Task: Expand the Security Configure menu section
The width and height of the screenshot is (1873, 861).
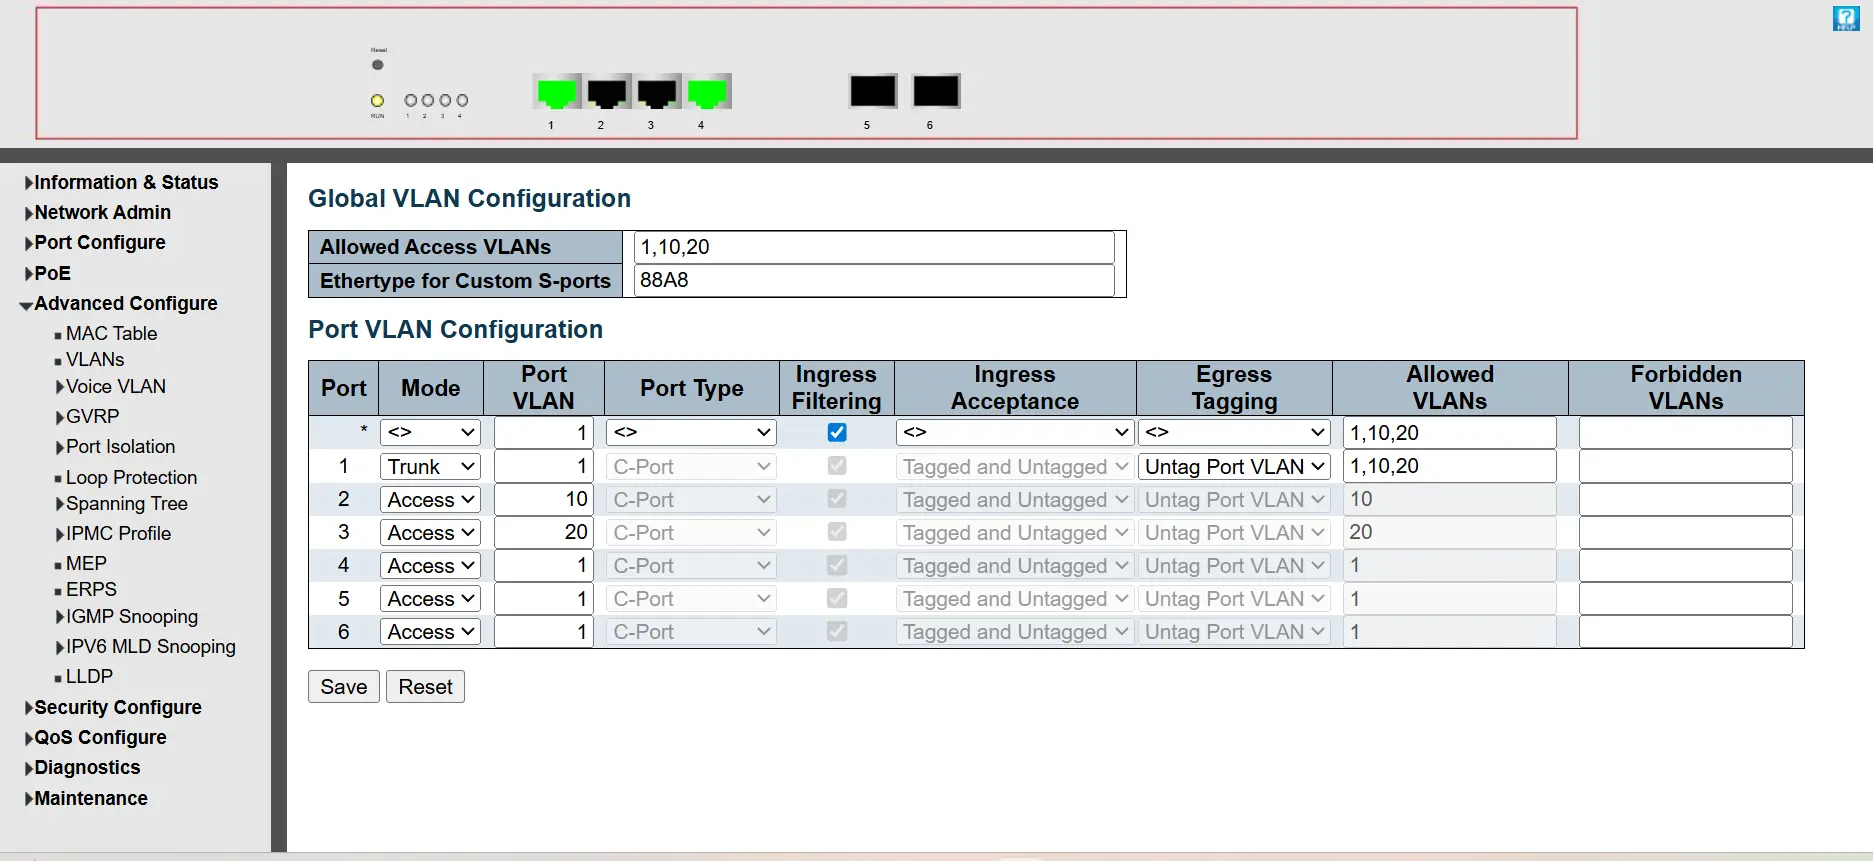Action: pos(117,707)
